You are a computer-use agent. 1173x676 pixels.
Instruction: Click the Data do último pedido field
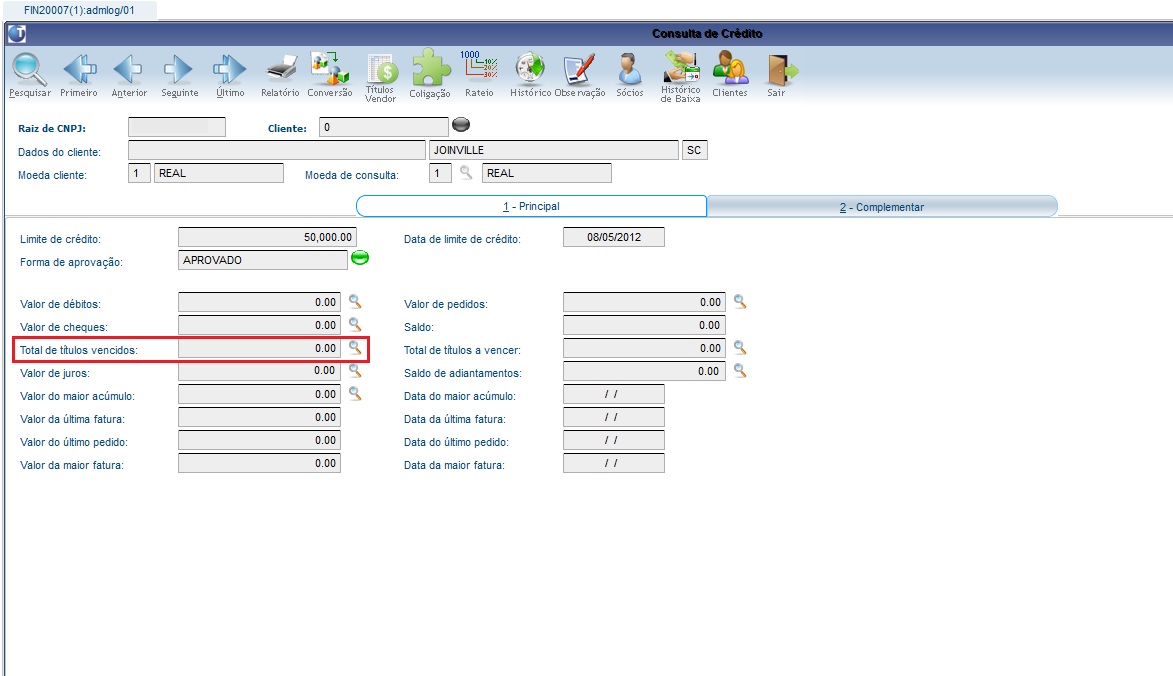click(x=613, y=440)
